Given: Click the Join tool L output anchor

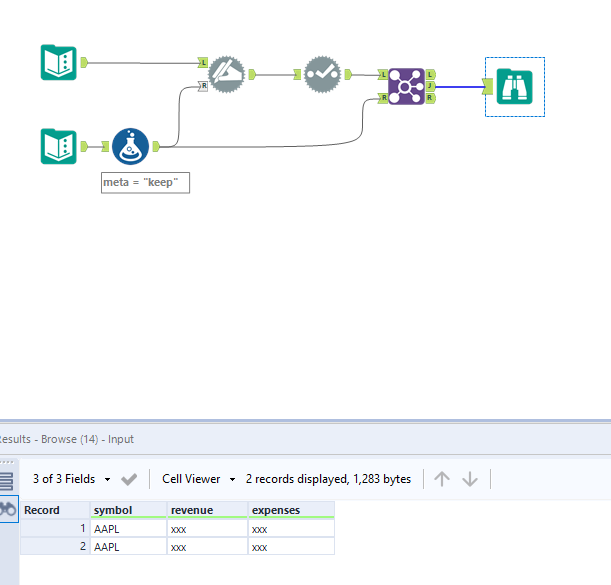Looking at the screenshot, I should (430, 74).
